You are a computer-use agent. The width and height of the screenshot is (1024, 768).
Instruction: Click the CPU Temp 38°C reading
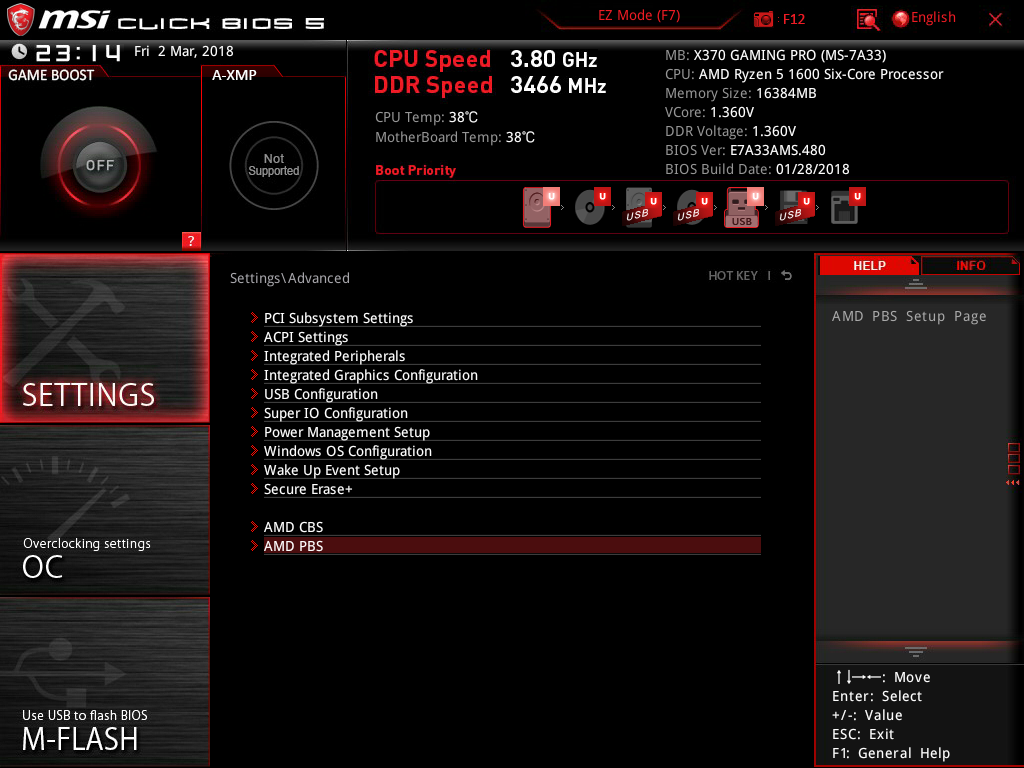[x=426, y=117]
